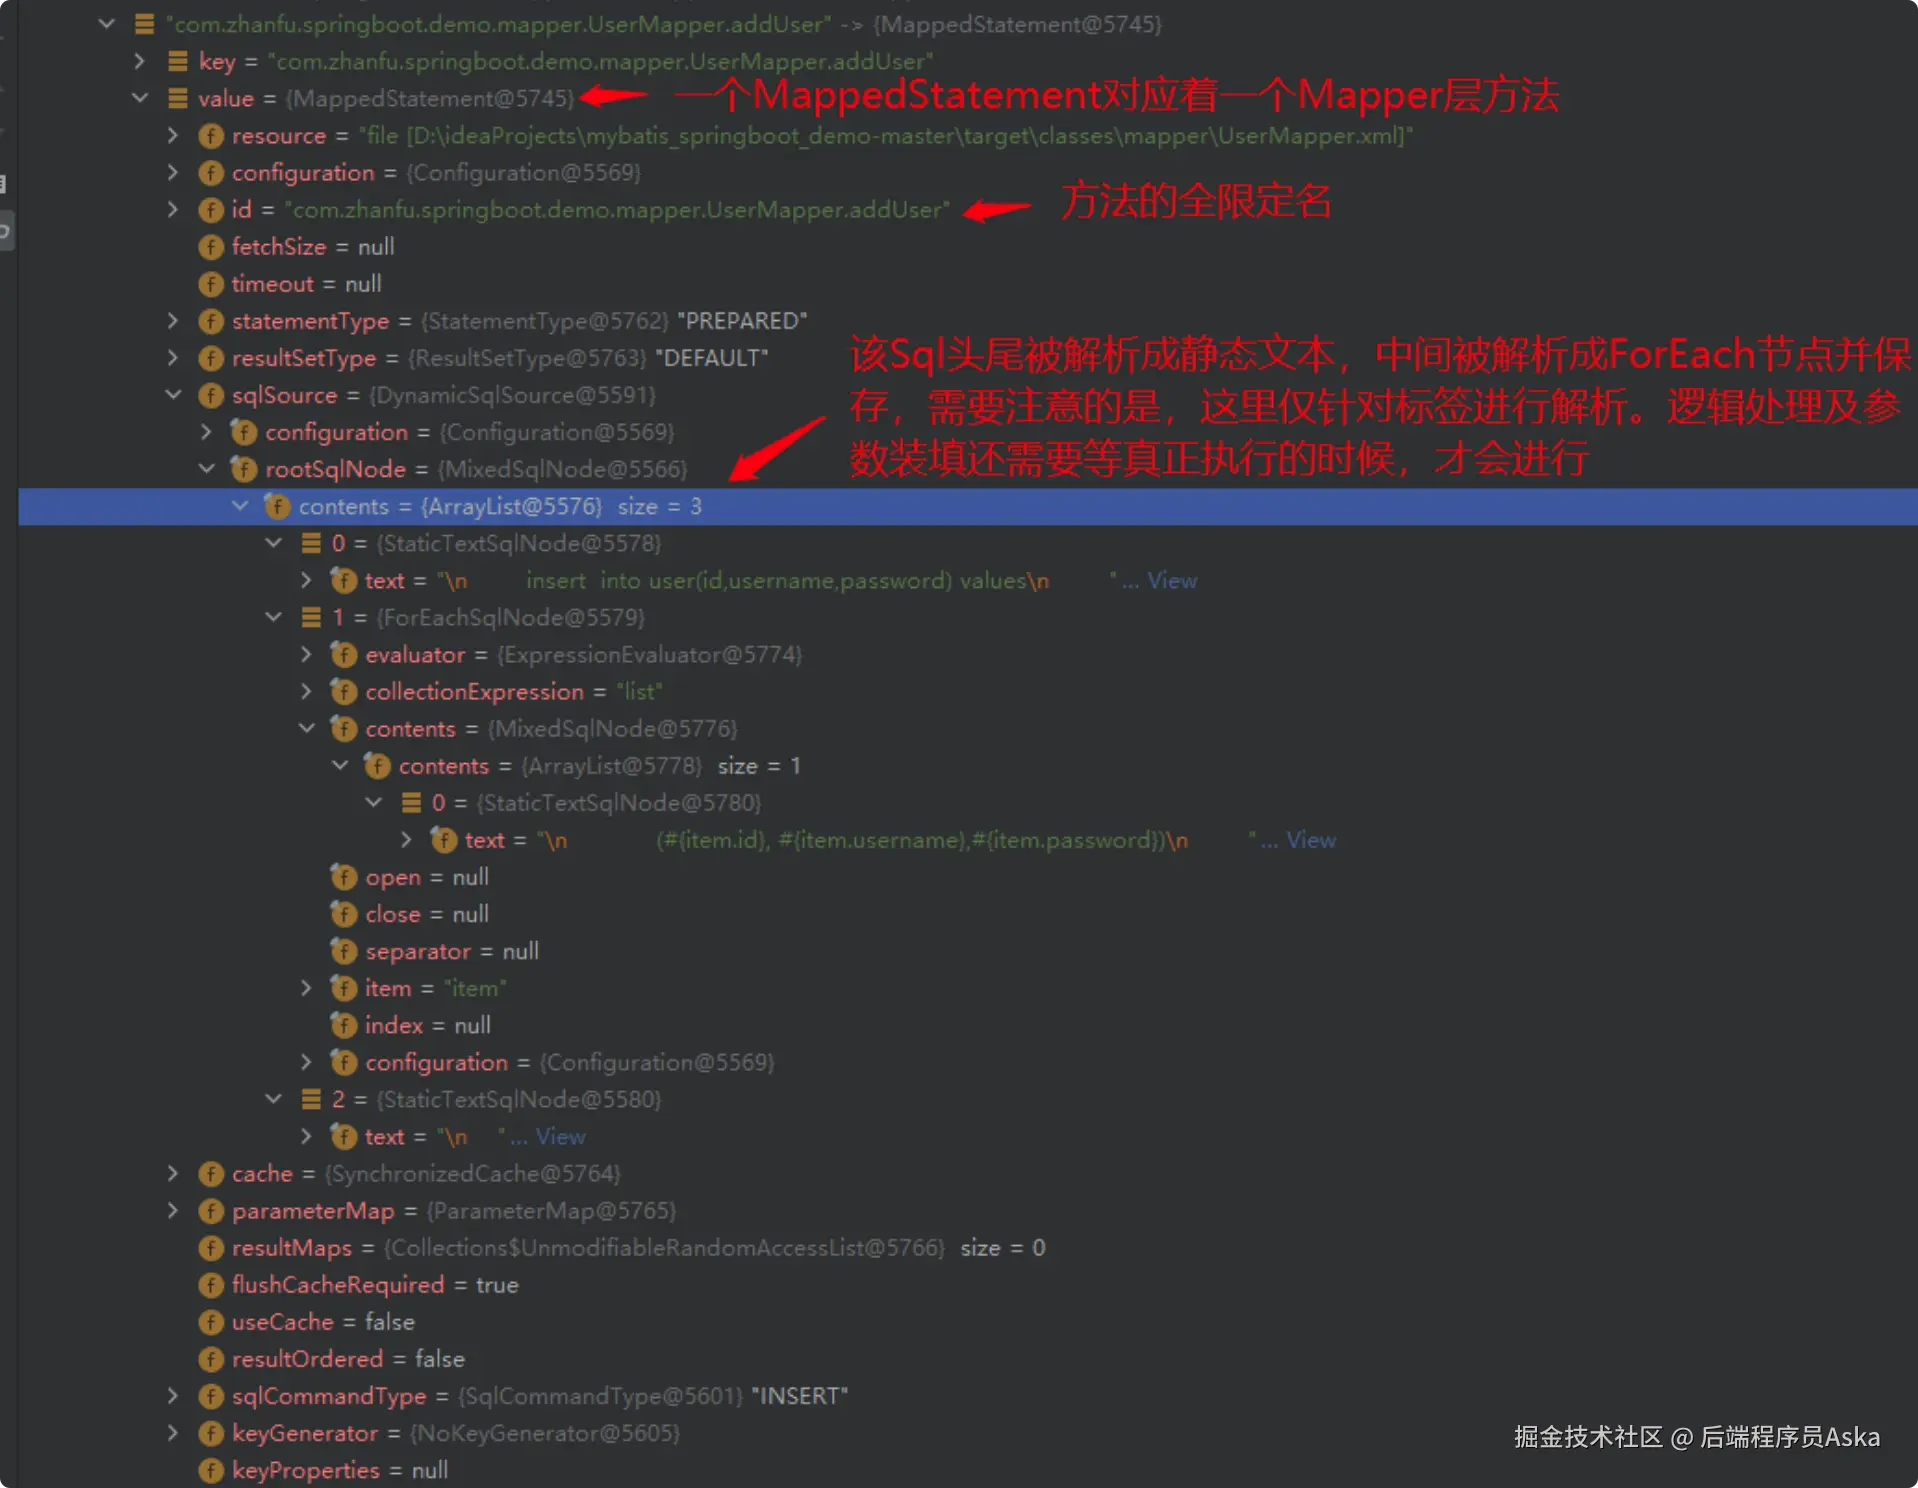Collapse the value MappedStatement@5745 node
1918x1488 pixels.
pyautogui.click(x=140, y=98)
